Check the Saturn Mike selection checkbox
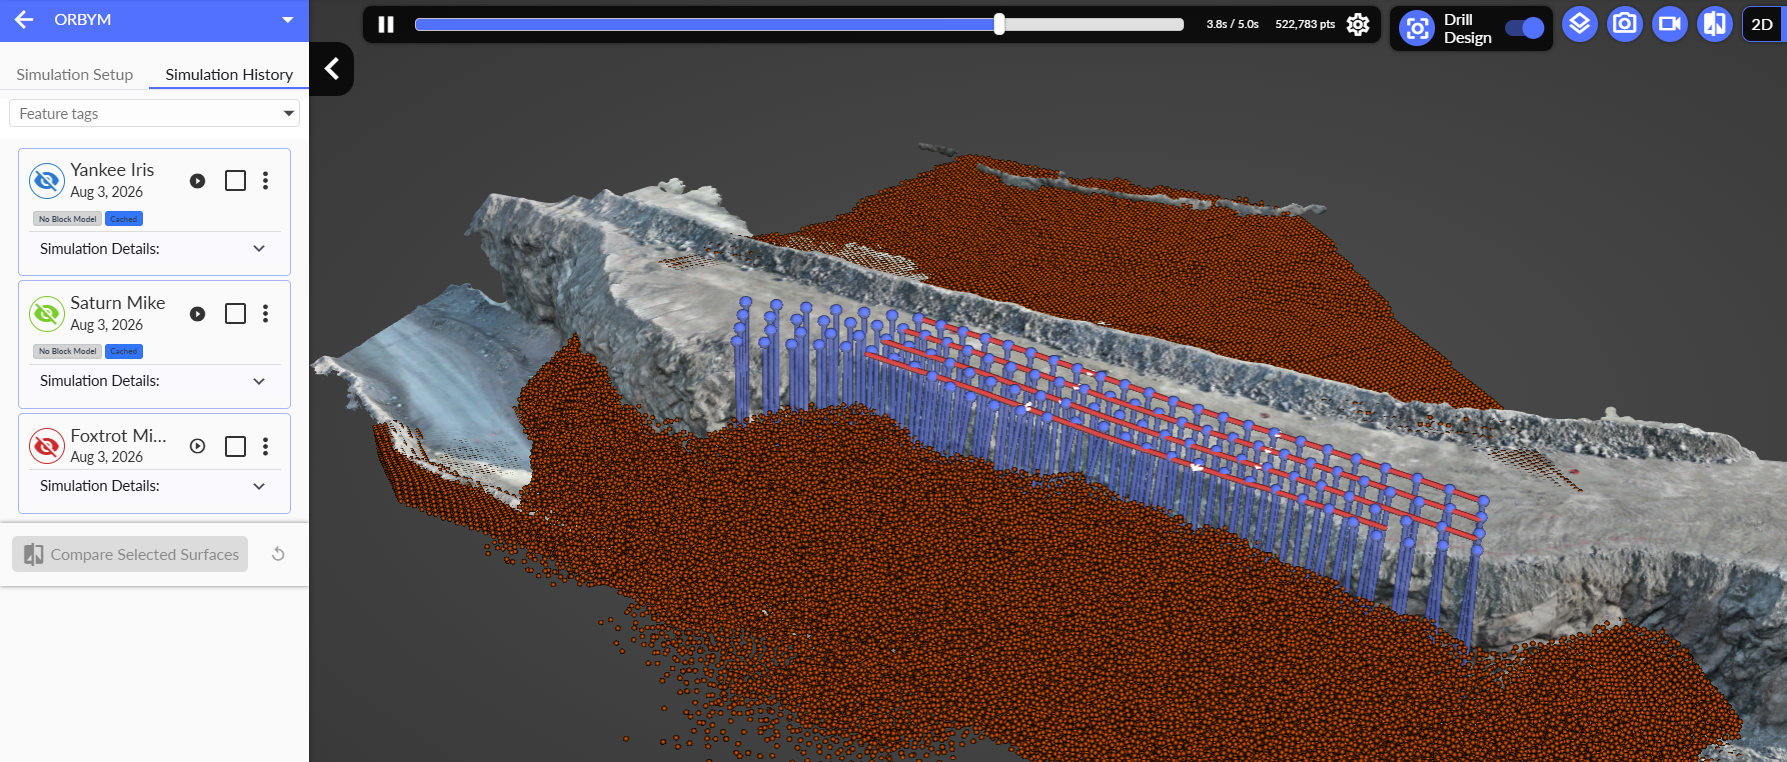This screenshot has width=1787, height=762. pos(236,314)
